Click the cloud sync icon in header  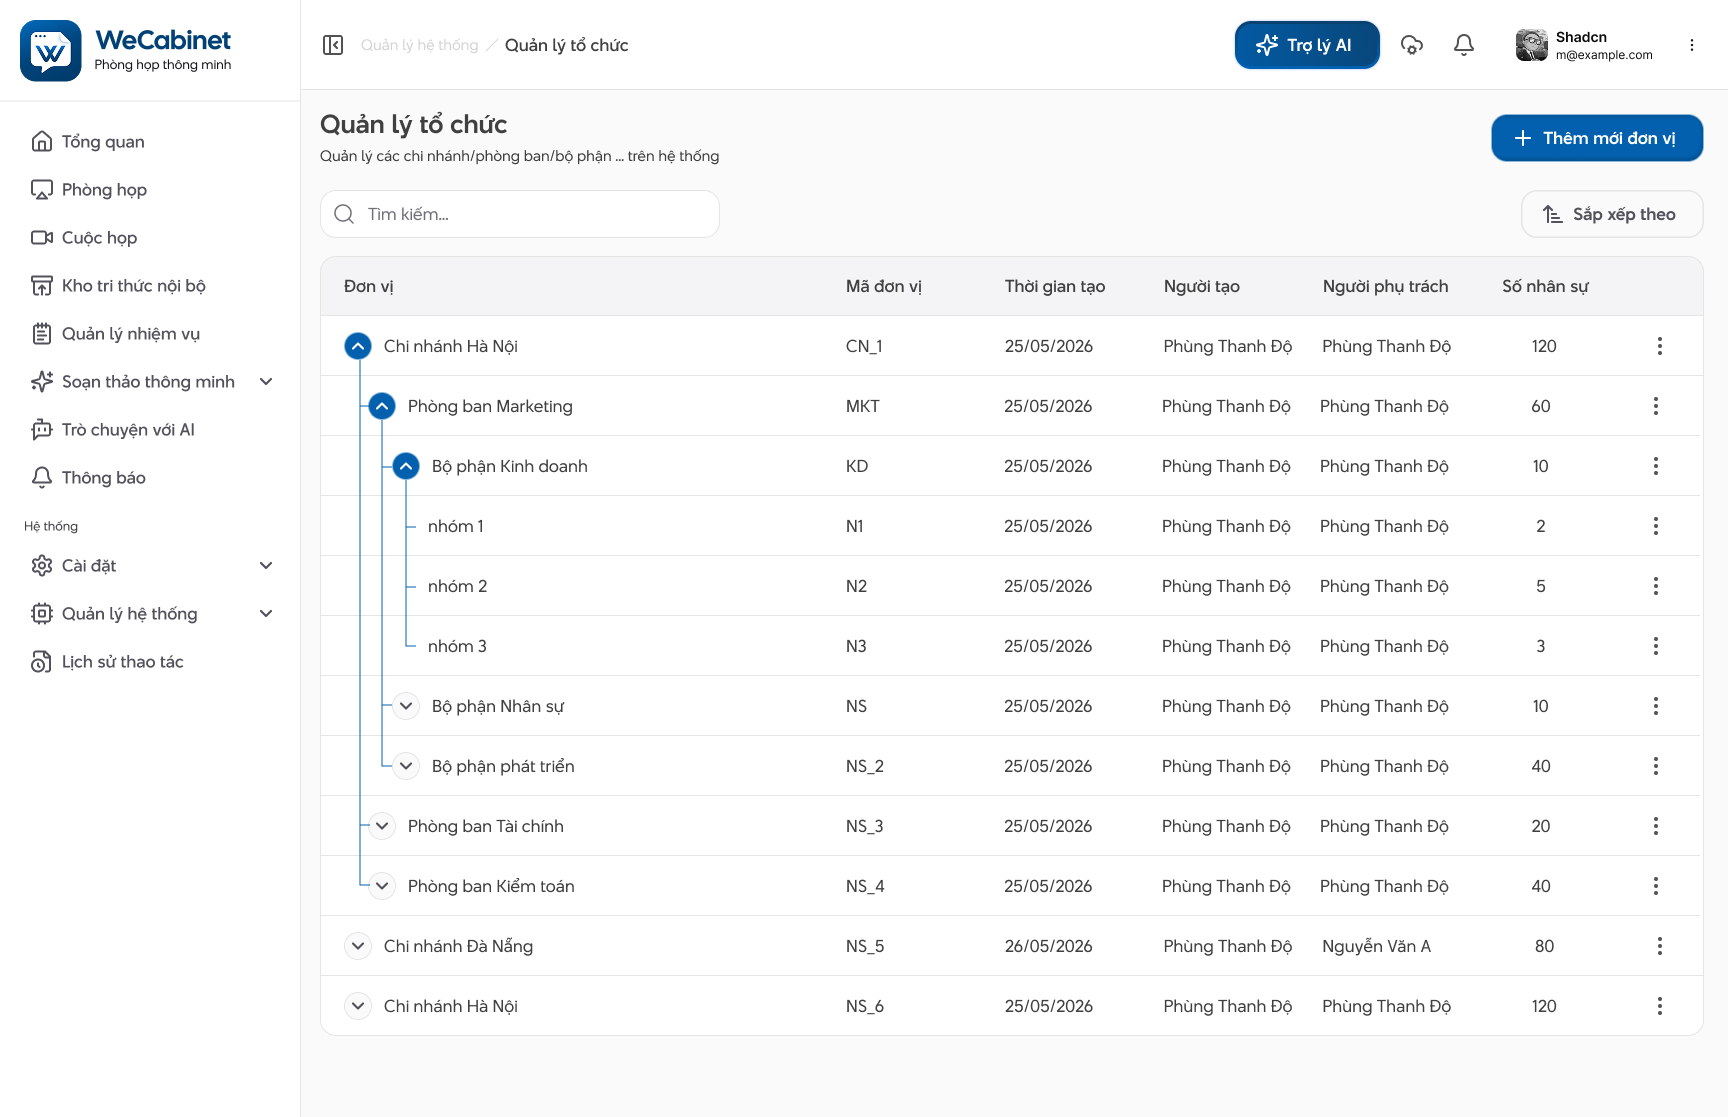(x=1412, y=45)
